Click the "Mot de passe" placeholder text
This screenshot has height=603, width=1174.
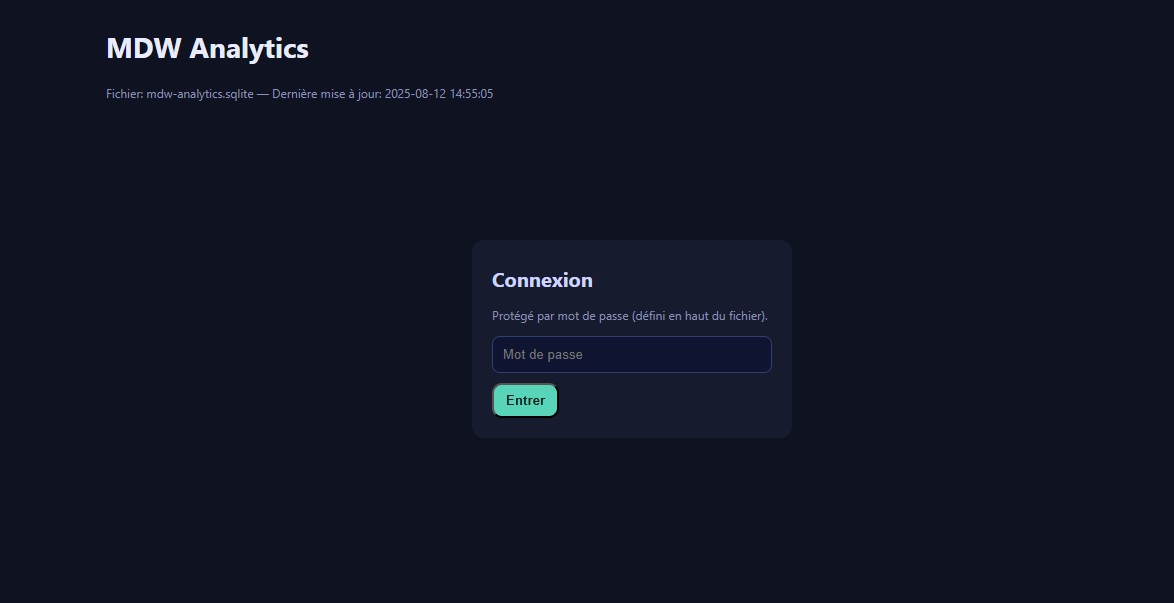click(x=543, y=355)
